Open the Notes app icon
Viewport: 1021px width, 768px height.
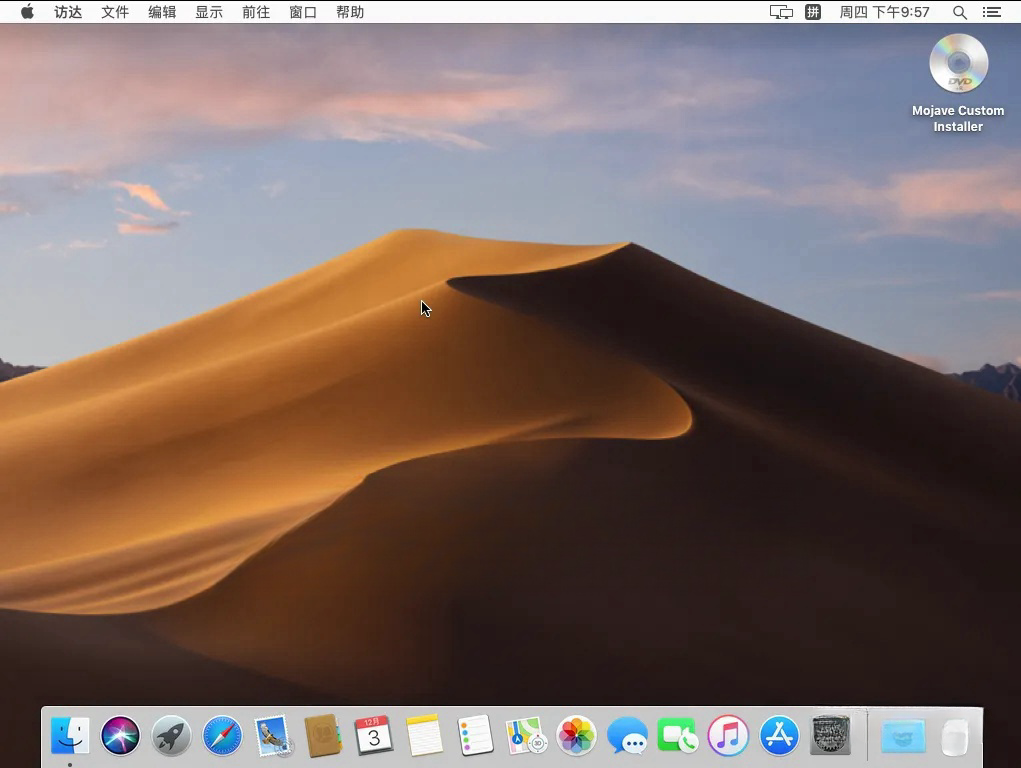pyautogui.click(x=425, y=735)
